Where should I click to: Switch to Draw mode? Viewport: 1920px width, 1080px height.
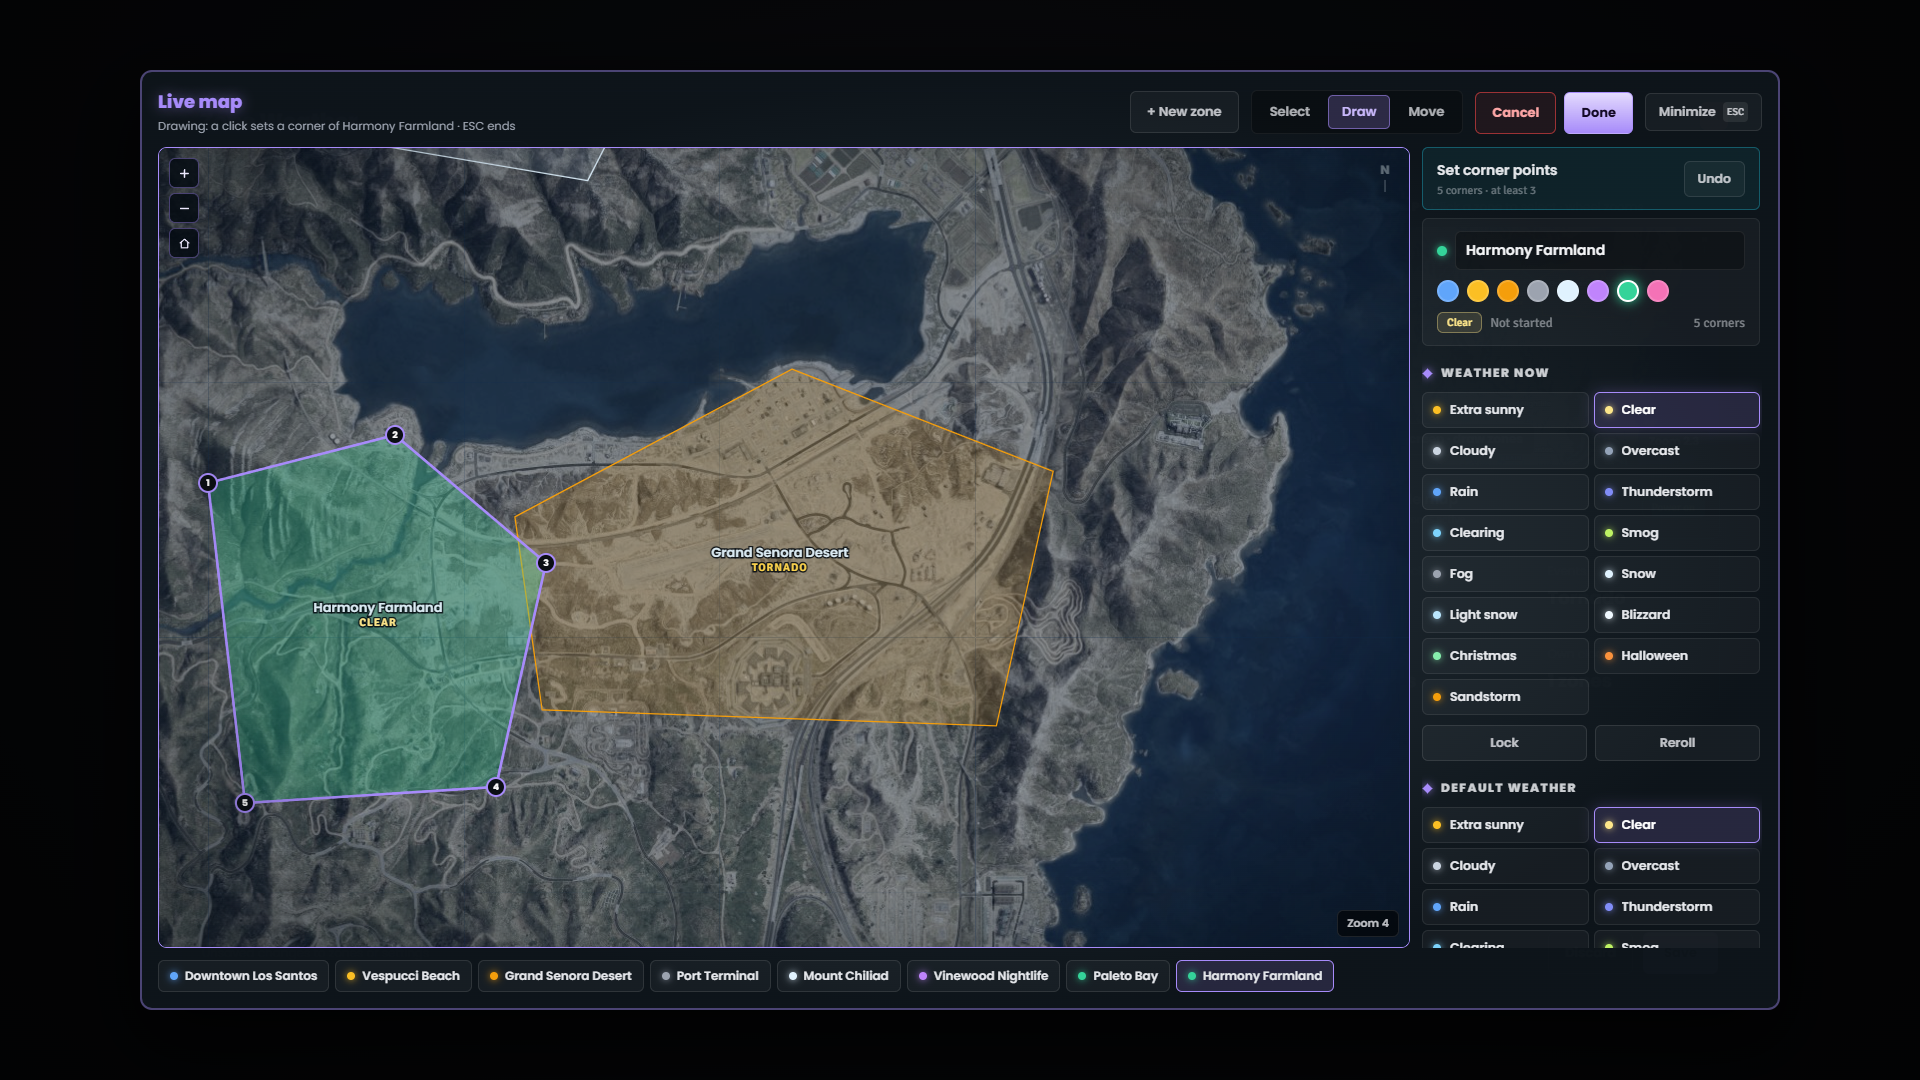click(x=1359, y=112)
